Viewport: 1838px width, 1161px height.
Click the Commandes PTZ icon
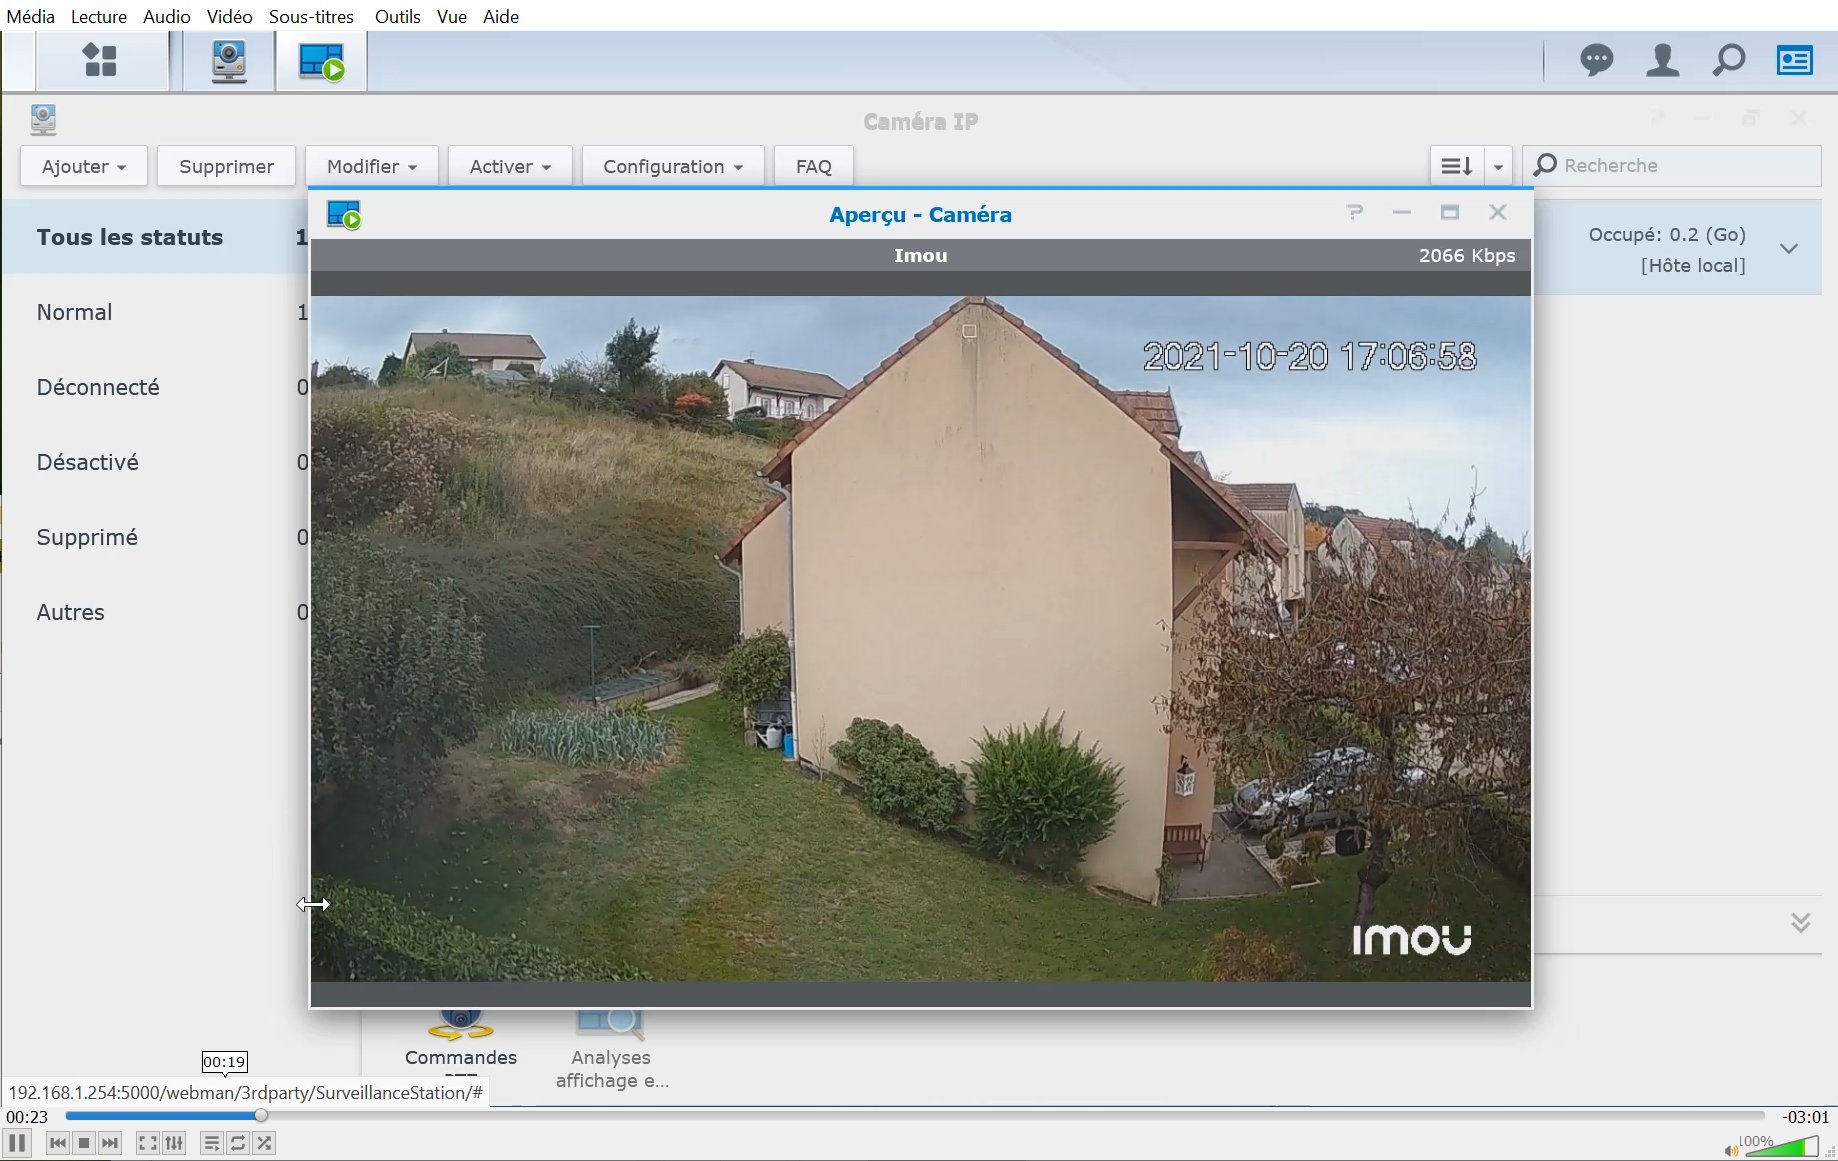[461, 1025]
